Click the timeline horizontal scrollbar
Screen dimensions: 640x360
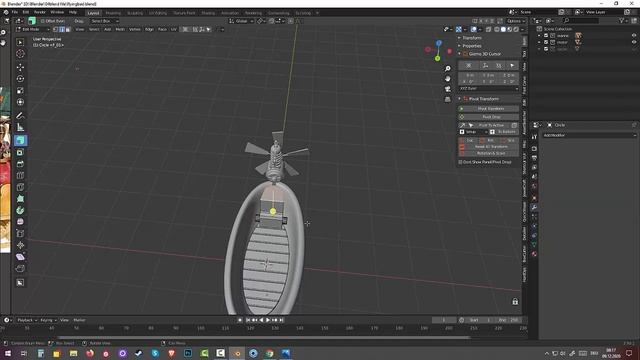click(x=264, y=338)
